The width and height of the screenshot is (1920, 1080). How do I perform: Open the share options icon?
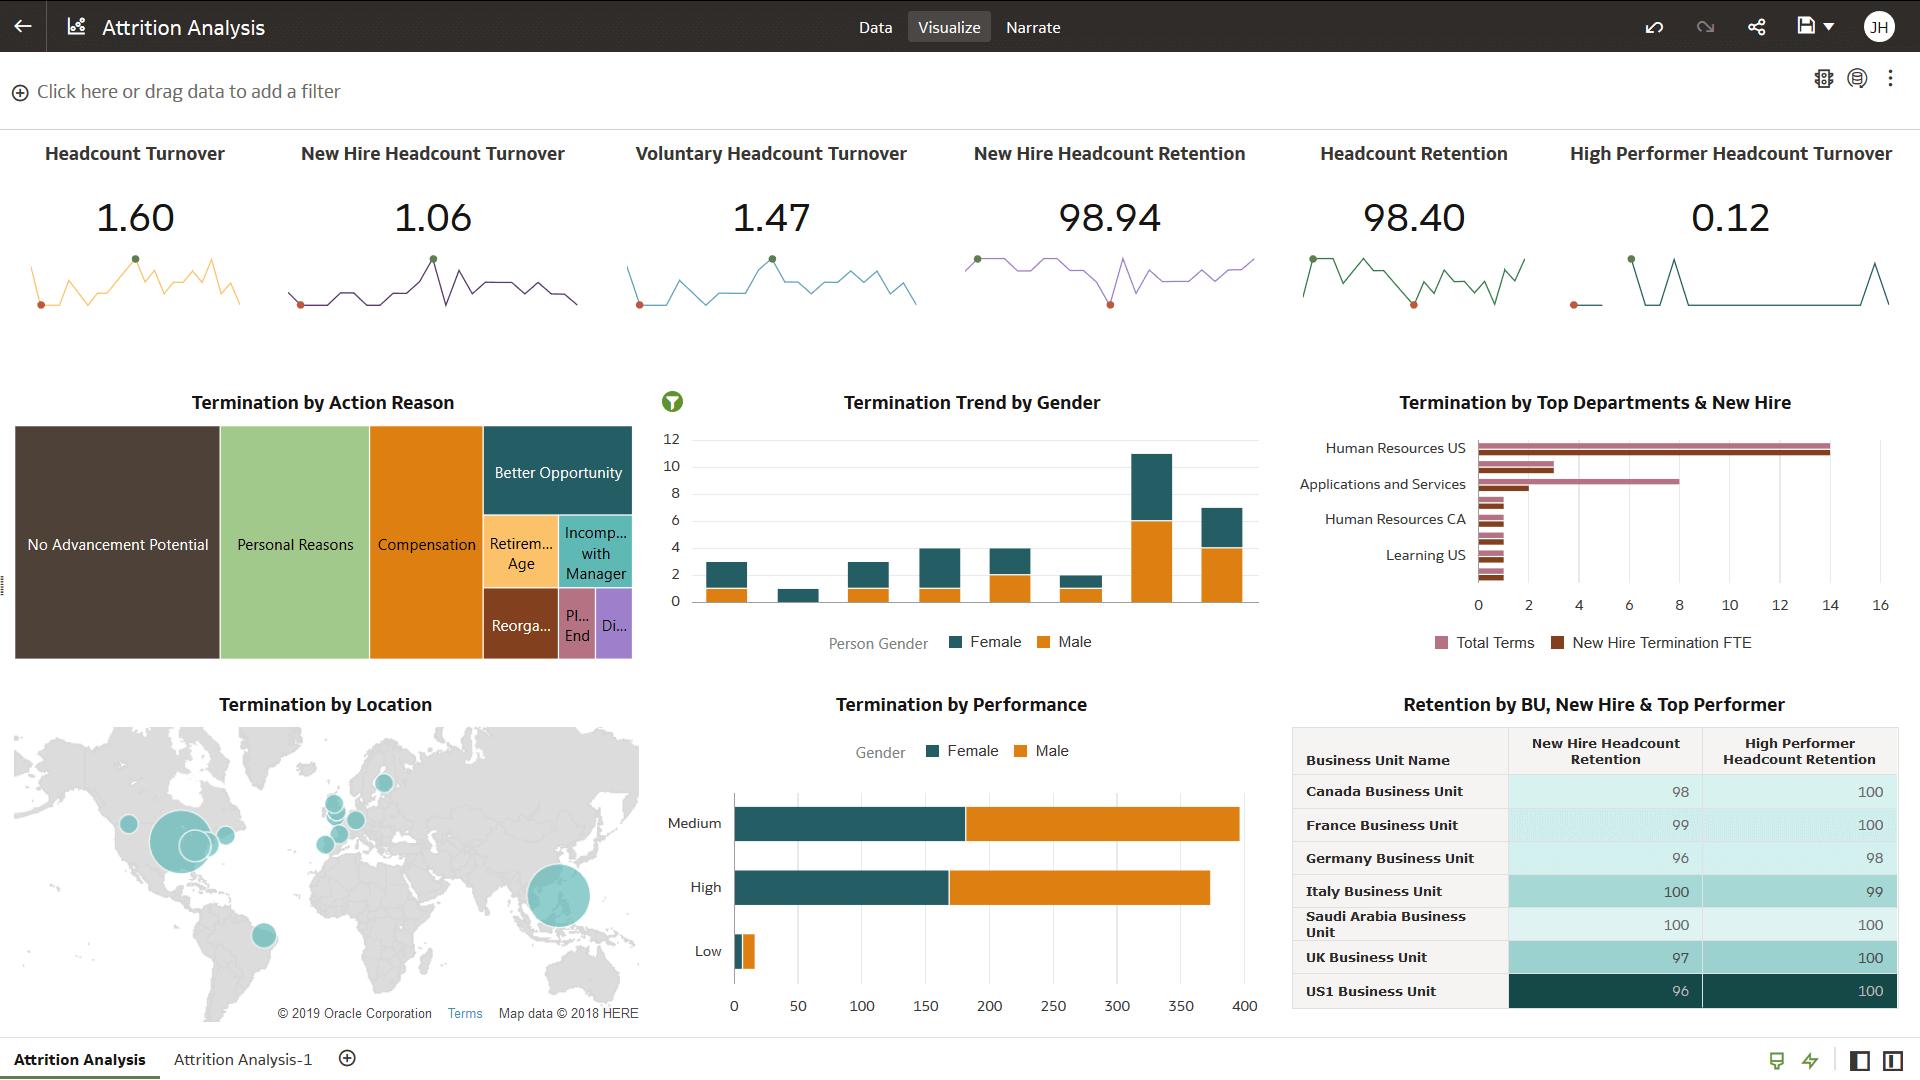(x=1756, y=27)
